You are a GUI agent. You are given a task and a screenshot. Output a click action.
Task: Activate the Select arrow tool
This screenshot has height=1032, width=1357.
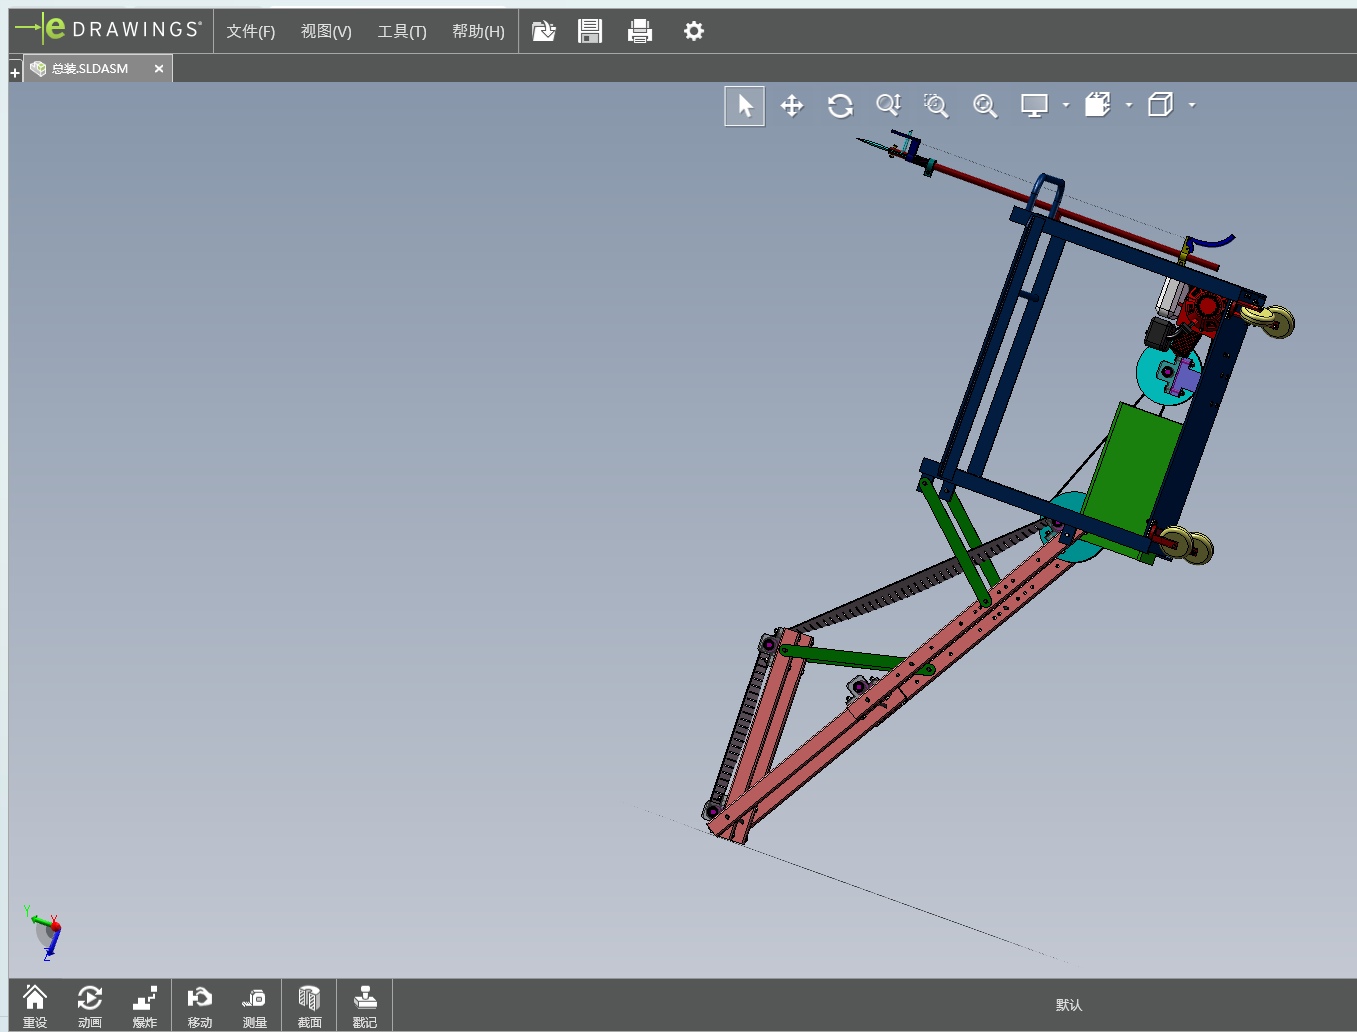pos(745,106)
